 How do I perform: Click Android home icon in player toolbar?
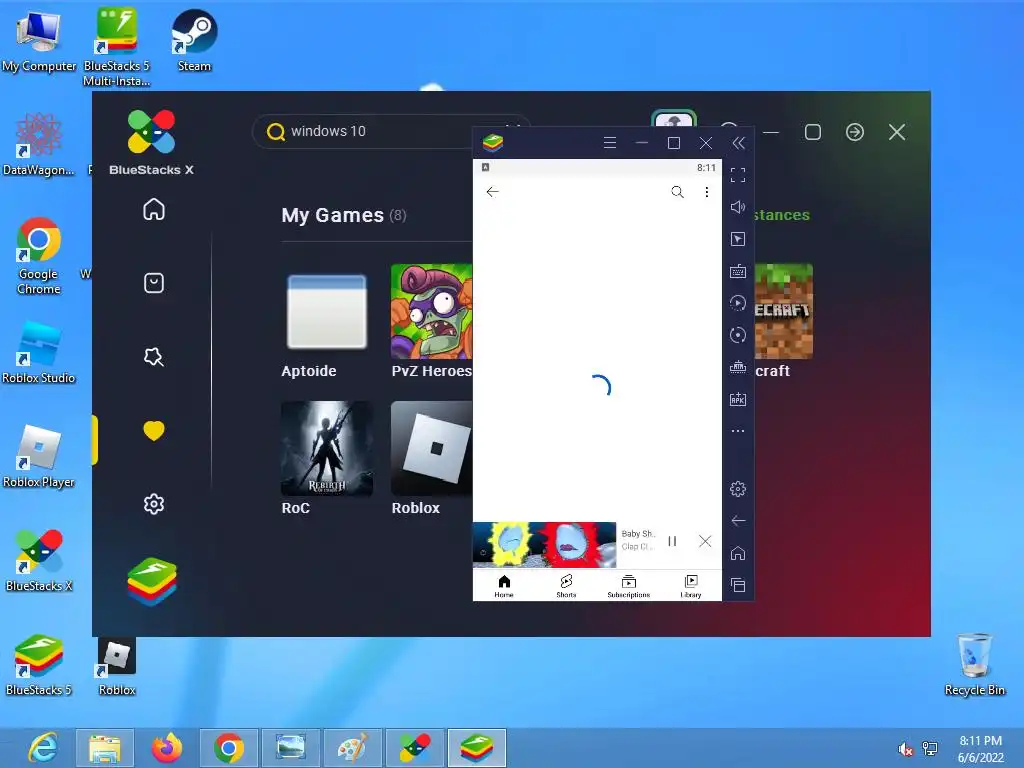click(738, 553)
